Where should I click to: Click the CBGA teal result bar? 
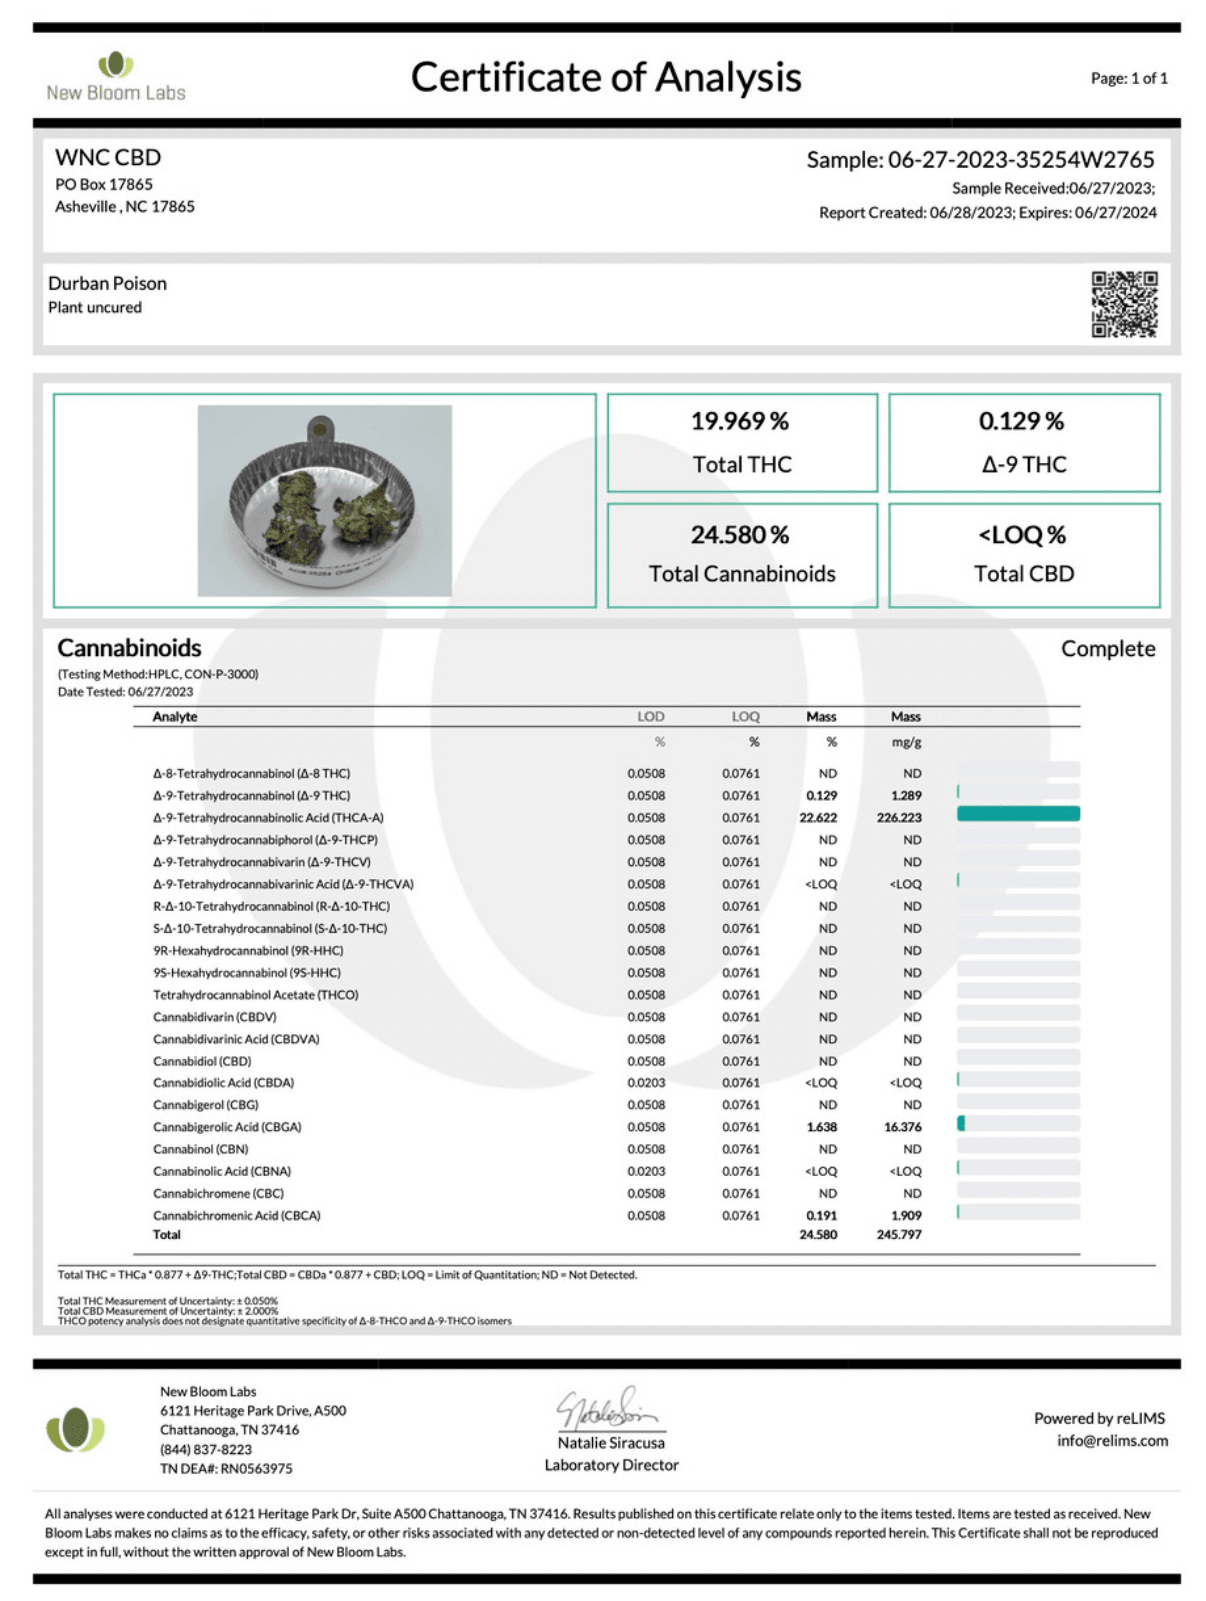961,1124
